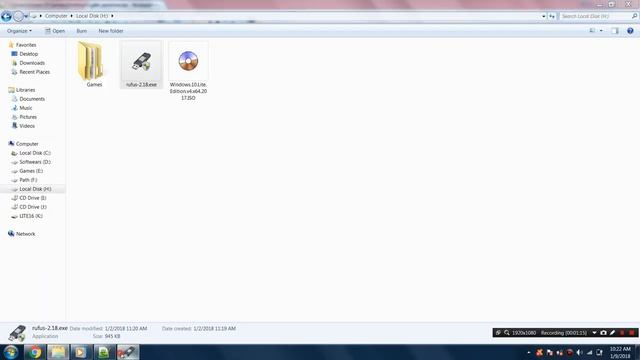The height and width of the screenshot is (360, 640).
Task: Show hidden tray icons arrow
Action: click(x=529, y=352)
